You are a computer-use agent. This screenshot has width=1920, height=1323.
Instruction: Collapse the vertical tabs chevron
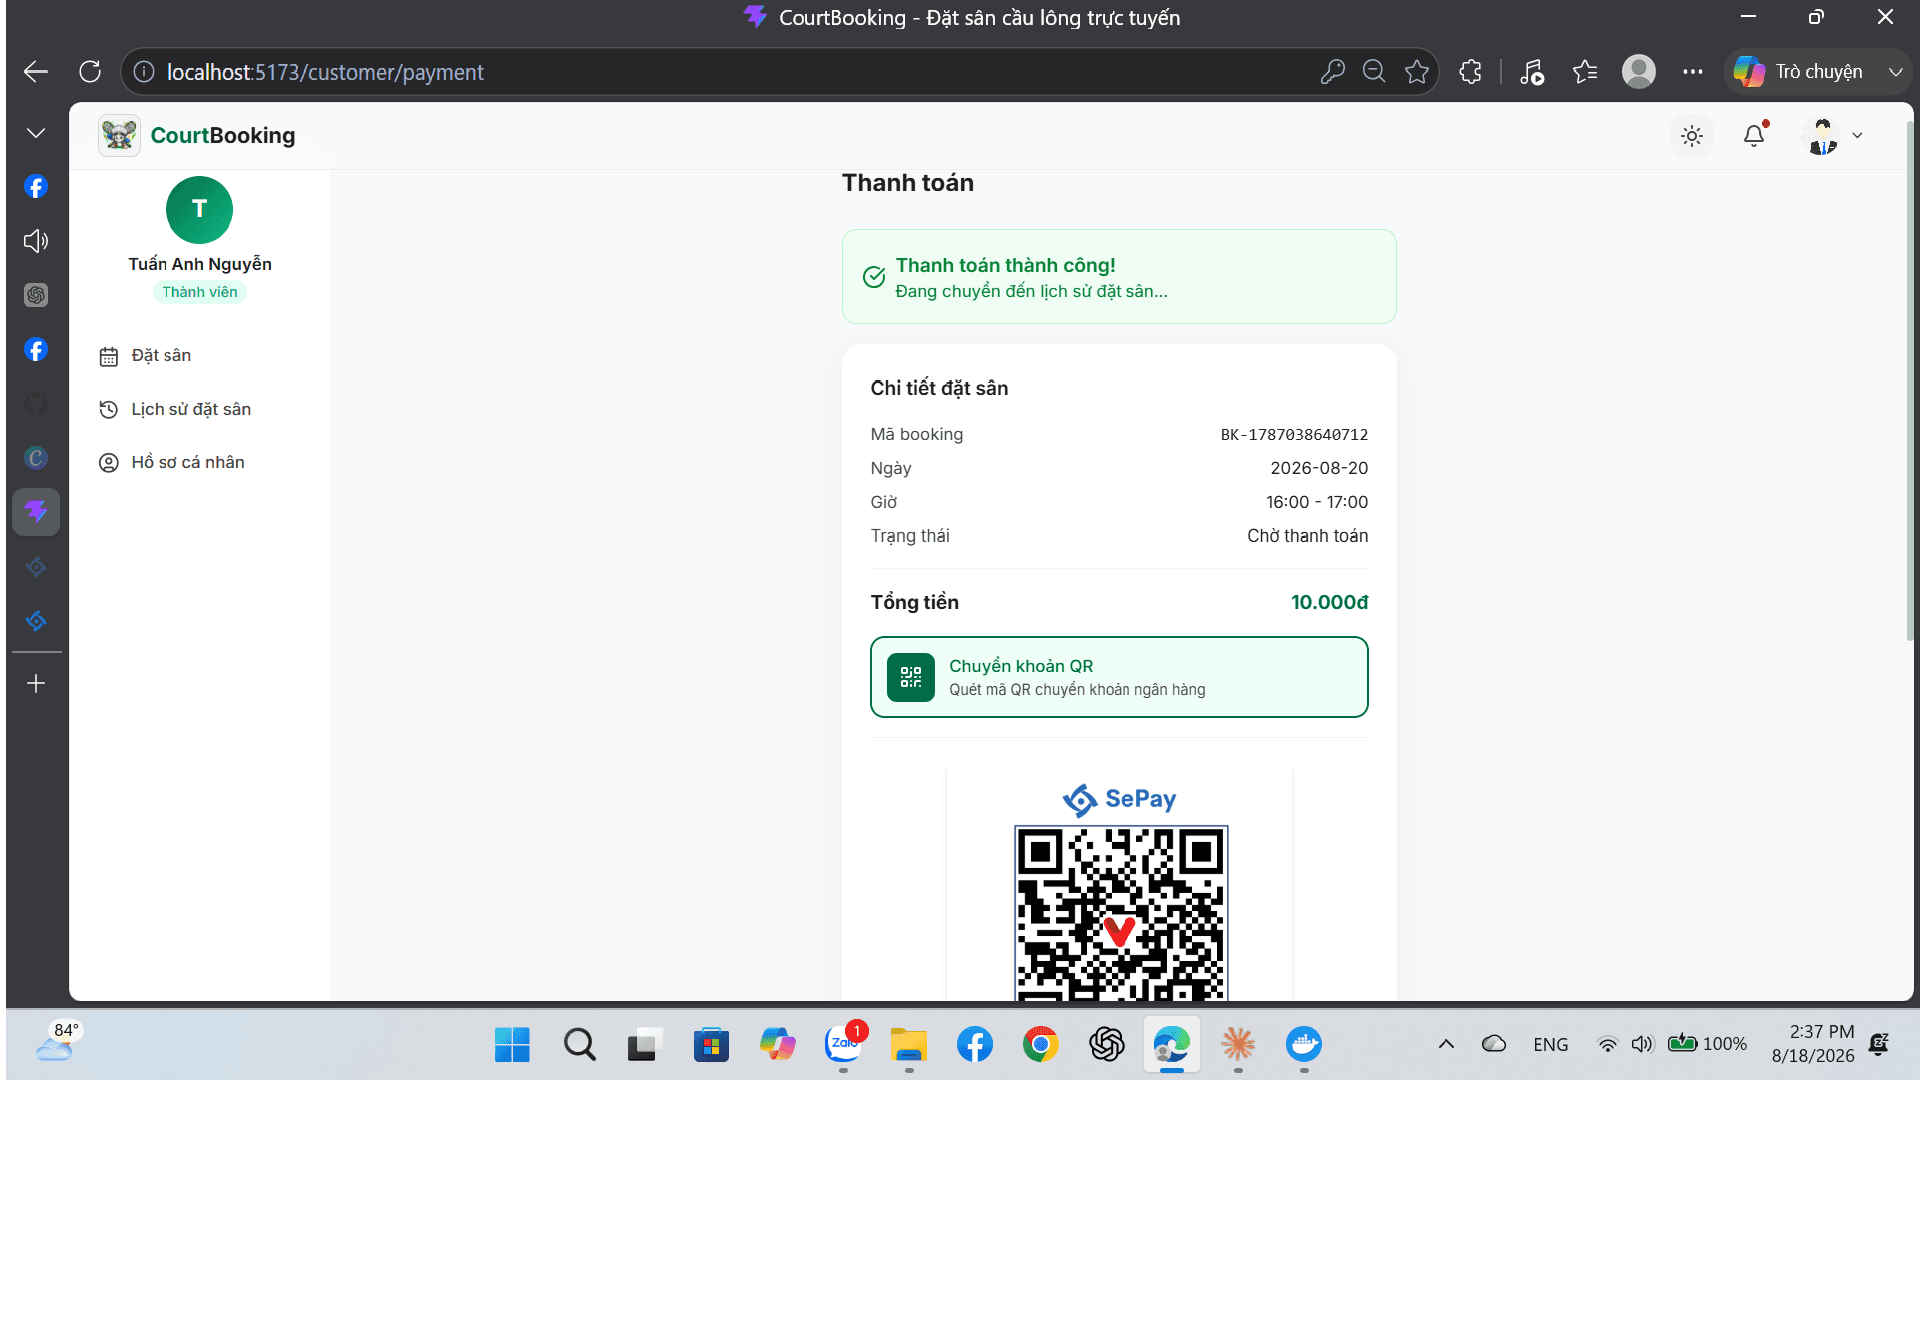tap(36, 133)
